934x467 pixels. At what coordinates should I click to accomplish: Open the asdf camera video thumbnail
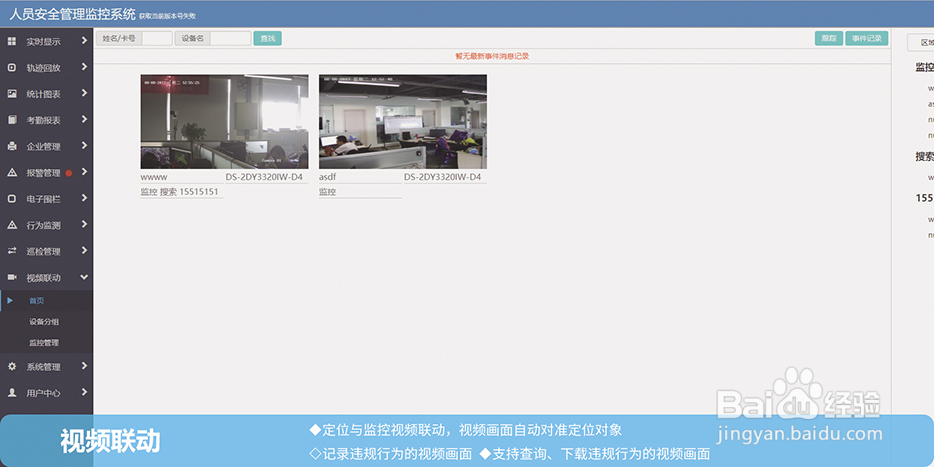tap(403, 122)
